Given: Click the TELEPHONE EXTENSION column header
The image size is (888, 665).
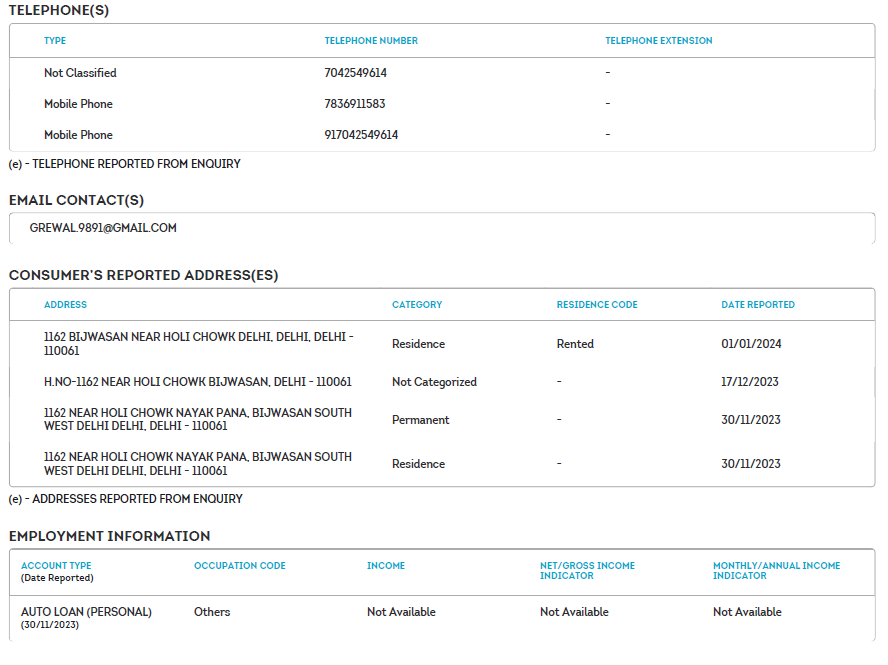Looking at the screenshot, I should [x=658, y=41].
